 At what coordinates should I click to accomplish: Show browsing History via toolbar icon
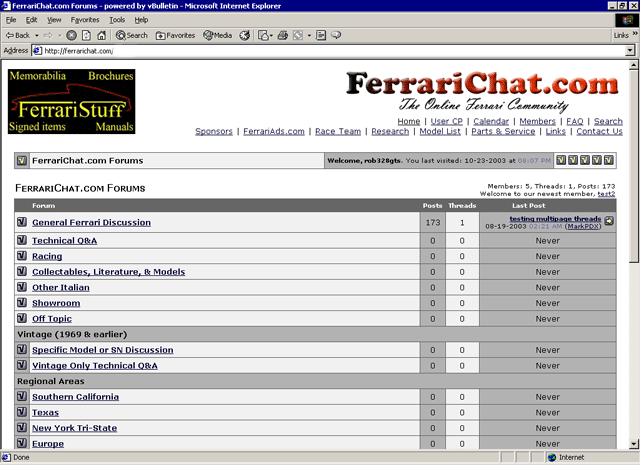coord(244,36)
